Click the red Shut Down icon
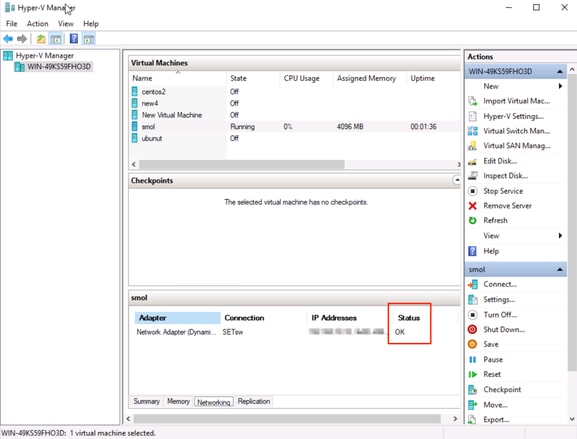The width and height of the screenshot is (577, 439). click(472, 329)
